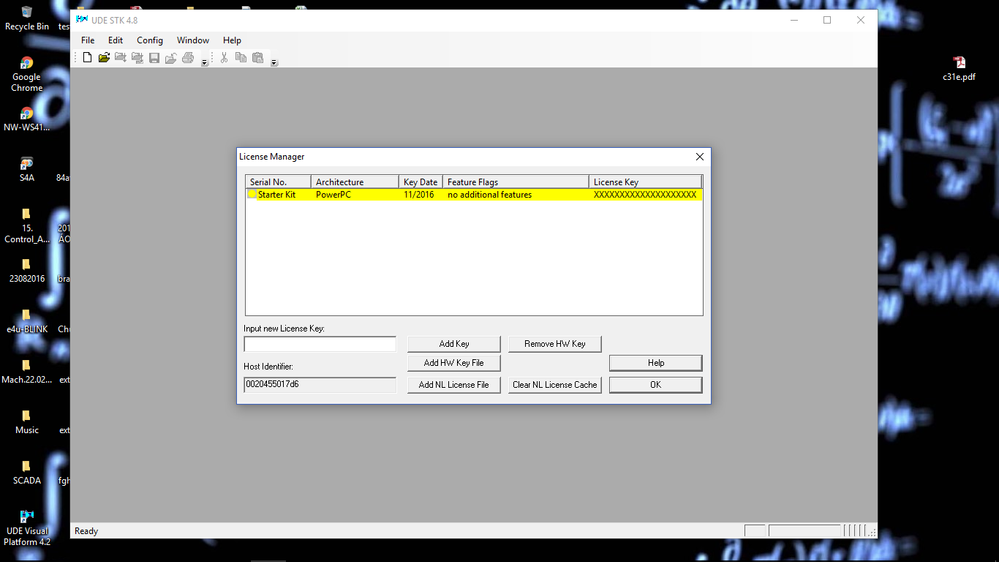
Task: Open the File menu
Action: [88, 40]
